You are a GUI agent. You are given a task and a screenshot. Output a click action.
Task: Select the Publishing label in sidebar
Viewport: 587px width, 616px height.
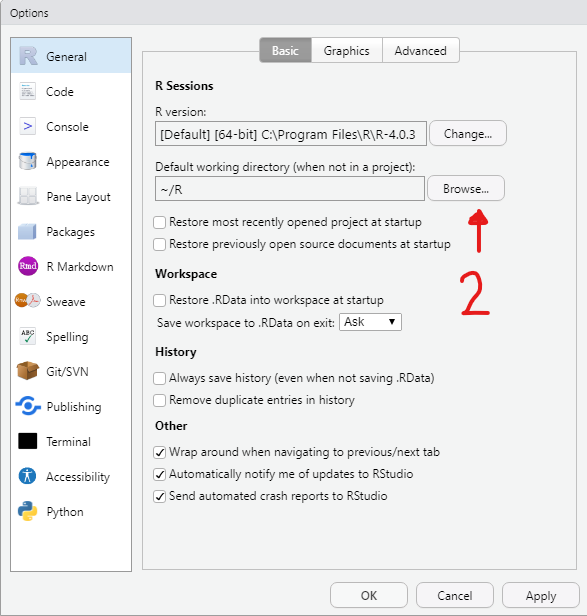[74, 407]
